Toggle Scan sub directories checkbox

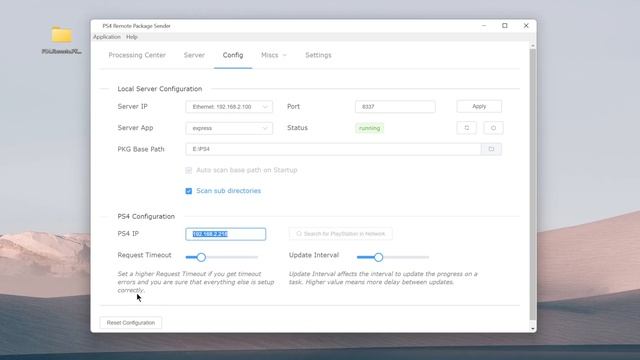click(x=189, y=191)
